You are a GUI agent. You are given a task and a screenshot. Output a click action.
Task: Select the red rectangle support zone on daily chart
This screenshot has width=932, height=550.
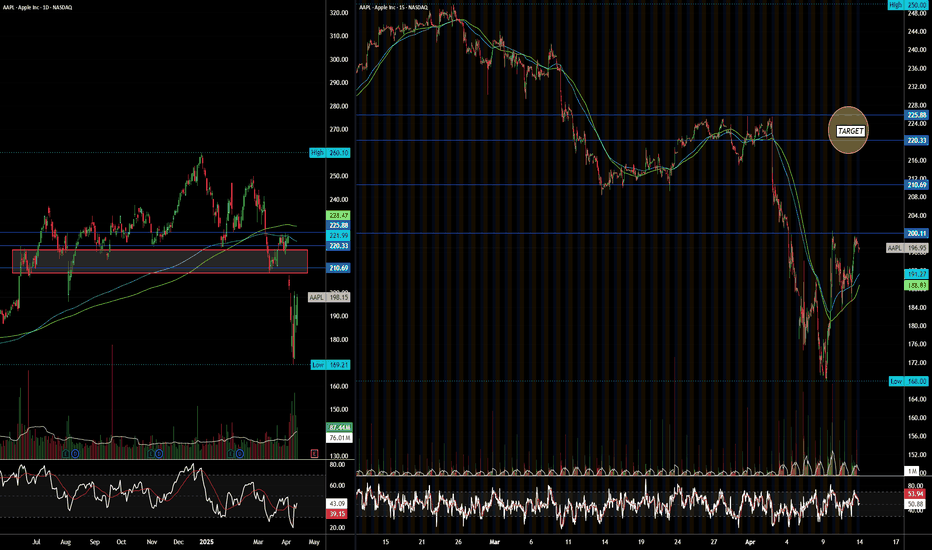tap(160, 261)
